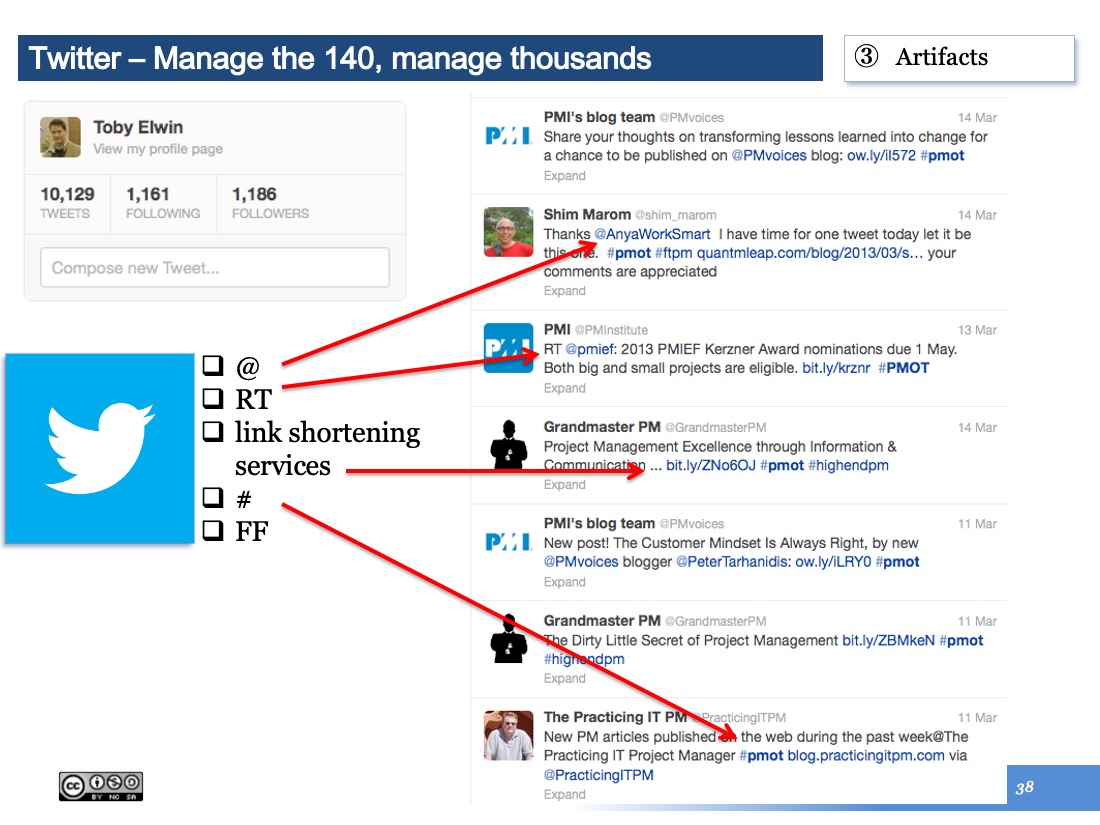Open the ow.ly/il572 link
Image resolution: width=1100 pixels, height=825 pixels.
click(x=881, y=156)
